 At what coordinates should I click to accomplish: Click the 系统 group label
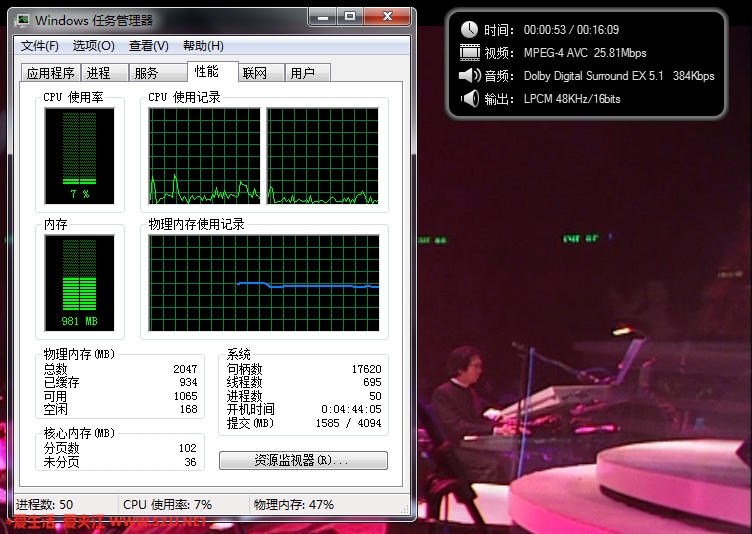click(238, 355)
